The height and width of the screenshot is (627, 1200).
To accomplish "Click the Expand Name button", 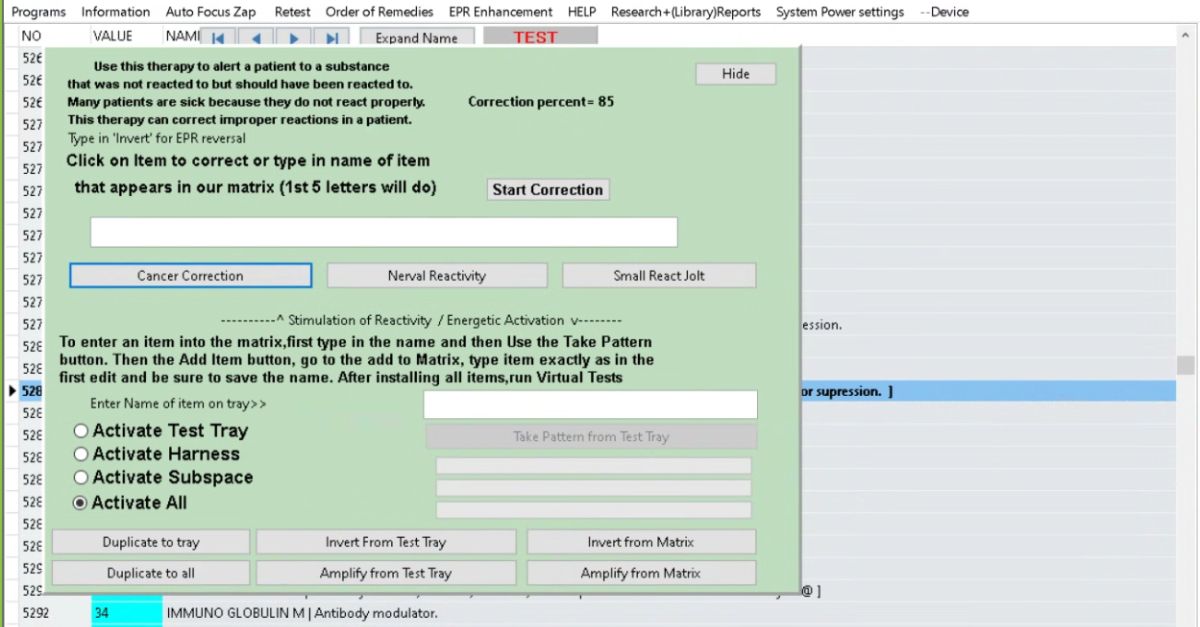I will click(x=416, y=38).
